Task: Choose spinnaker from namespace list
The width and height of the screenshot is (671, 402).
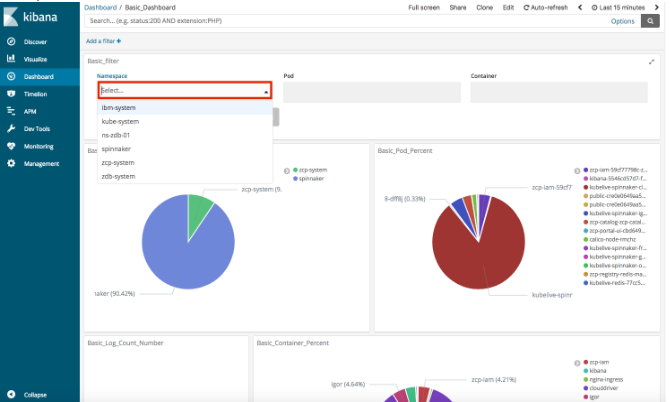Action: [x=185, y=149]
